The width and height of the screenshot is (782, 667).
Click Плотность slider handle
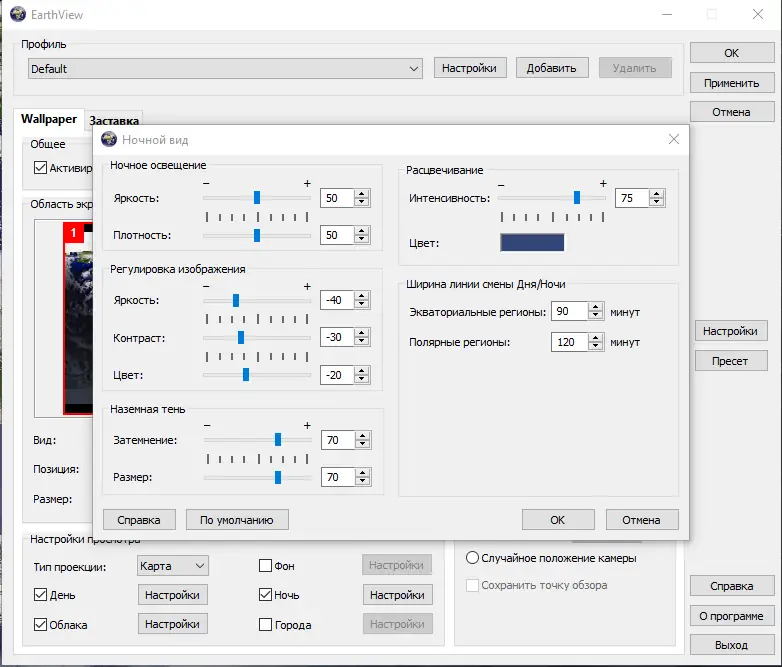(x=257, y=235)
